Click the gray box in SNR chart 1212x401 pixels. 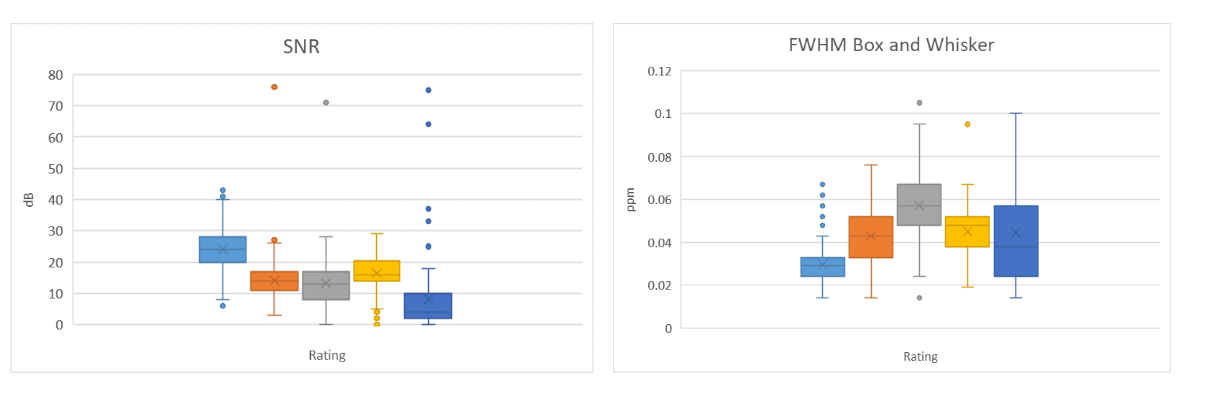326,285
